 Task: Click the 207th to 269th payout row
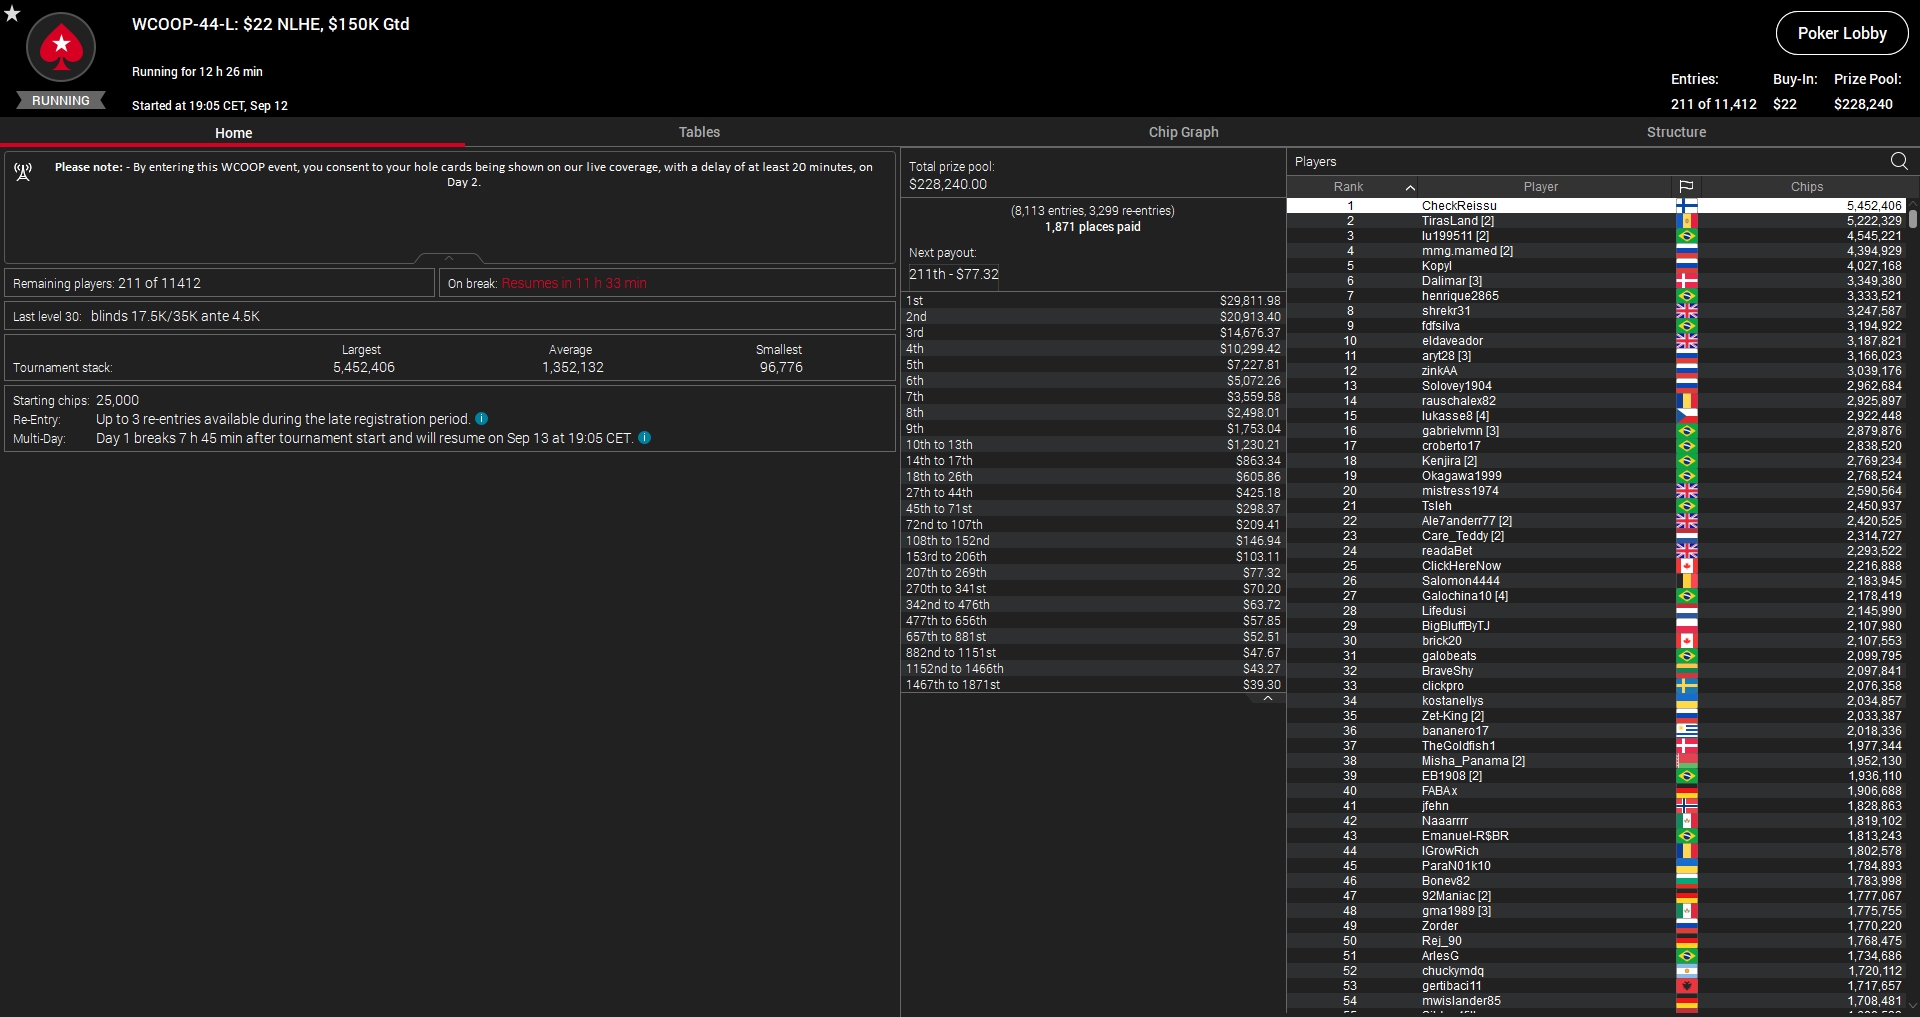[1093, 573]
